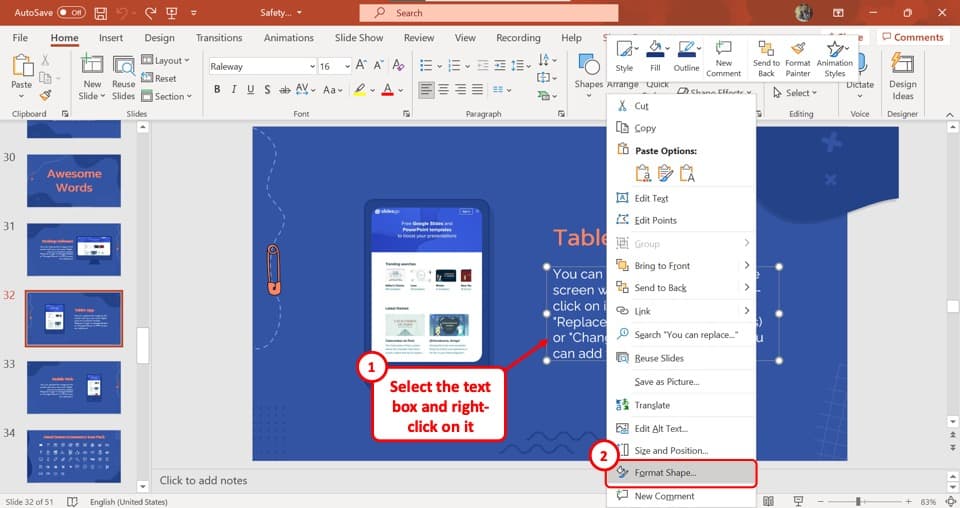Image resolution: width=960 pixels, height=508 pixels.
Task: Toggle Underline formatting
Action: [x=250, y=89]
